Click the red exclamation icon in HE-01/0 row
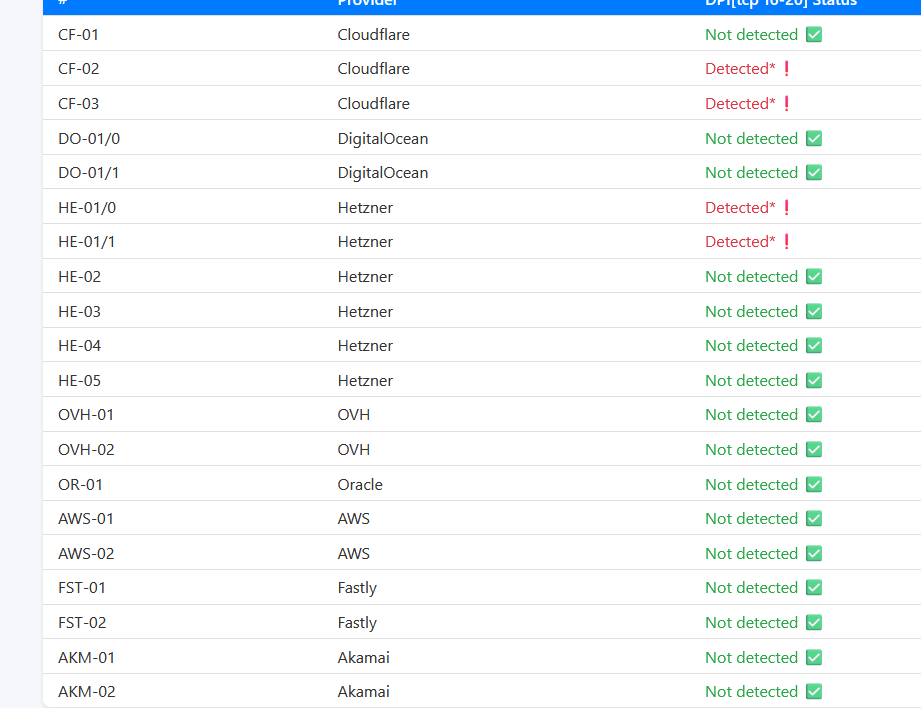Screen dimensions: 921x708 786,207
